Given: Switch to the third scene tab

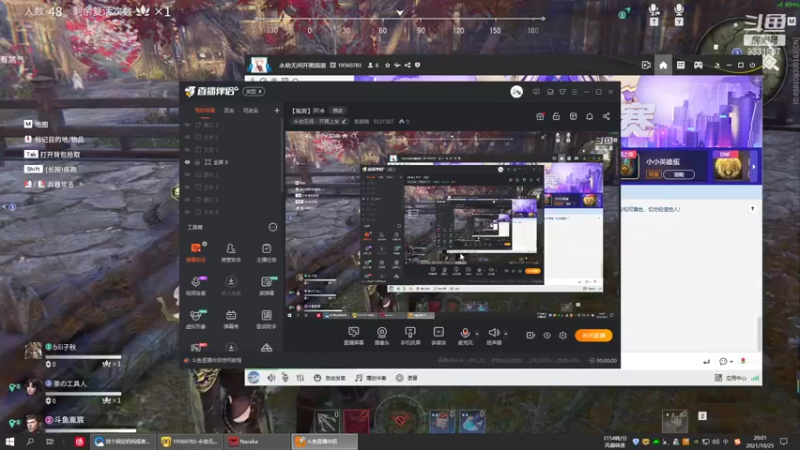Looking at the screenshot, I should click(x=250, y=111).
